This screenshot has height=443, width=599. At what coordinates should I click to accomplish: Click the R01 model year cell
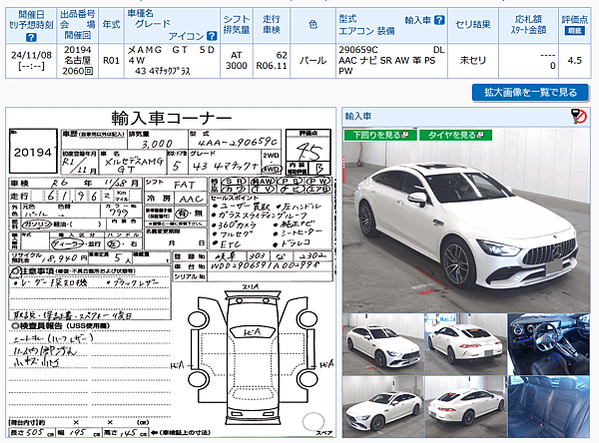(111, 61)
